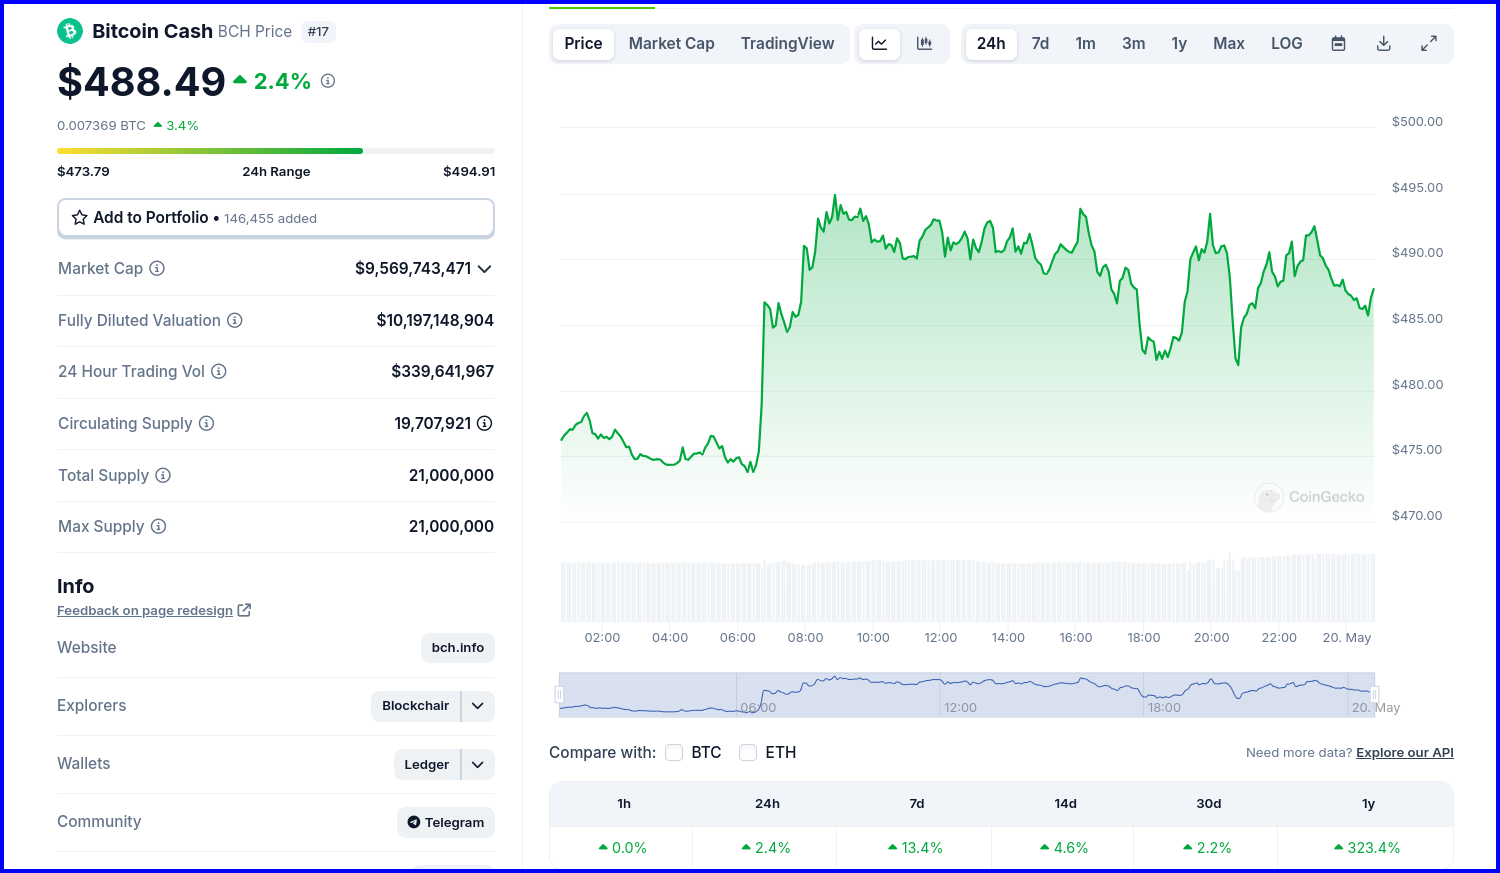Image resolution: width=1500 pixels, height=873 pixels.
Task: Click the info icon beside 24 Hour Trading Vol
Action: [219, 371]
